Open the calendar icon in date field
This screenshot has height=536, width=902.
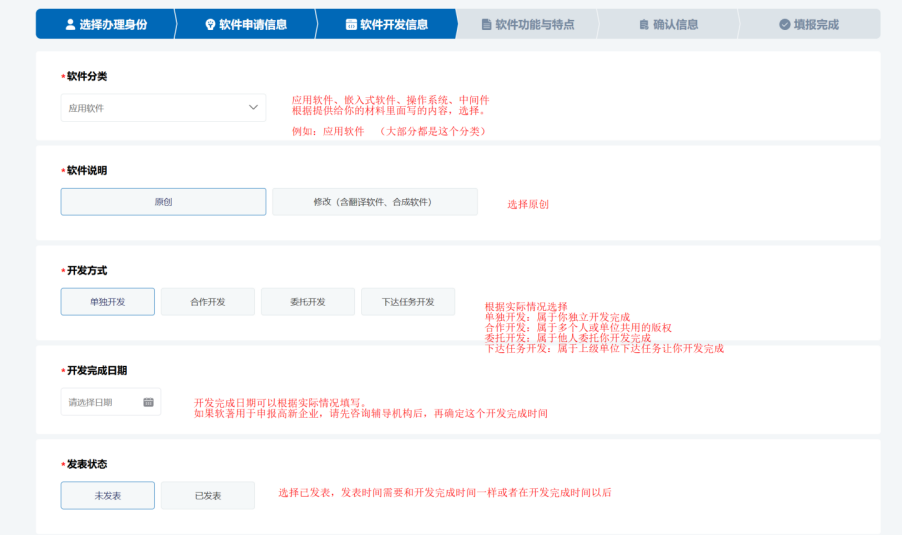click(x=148, y=402)
